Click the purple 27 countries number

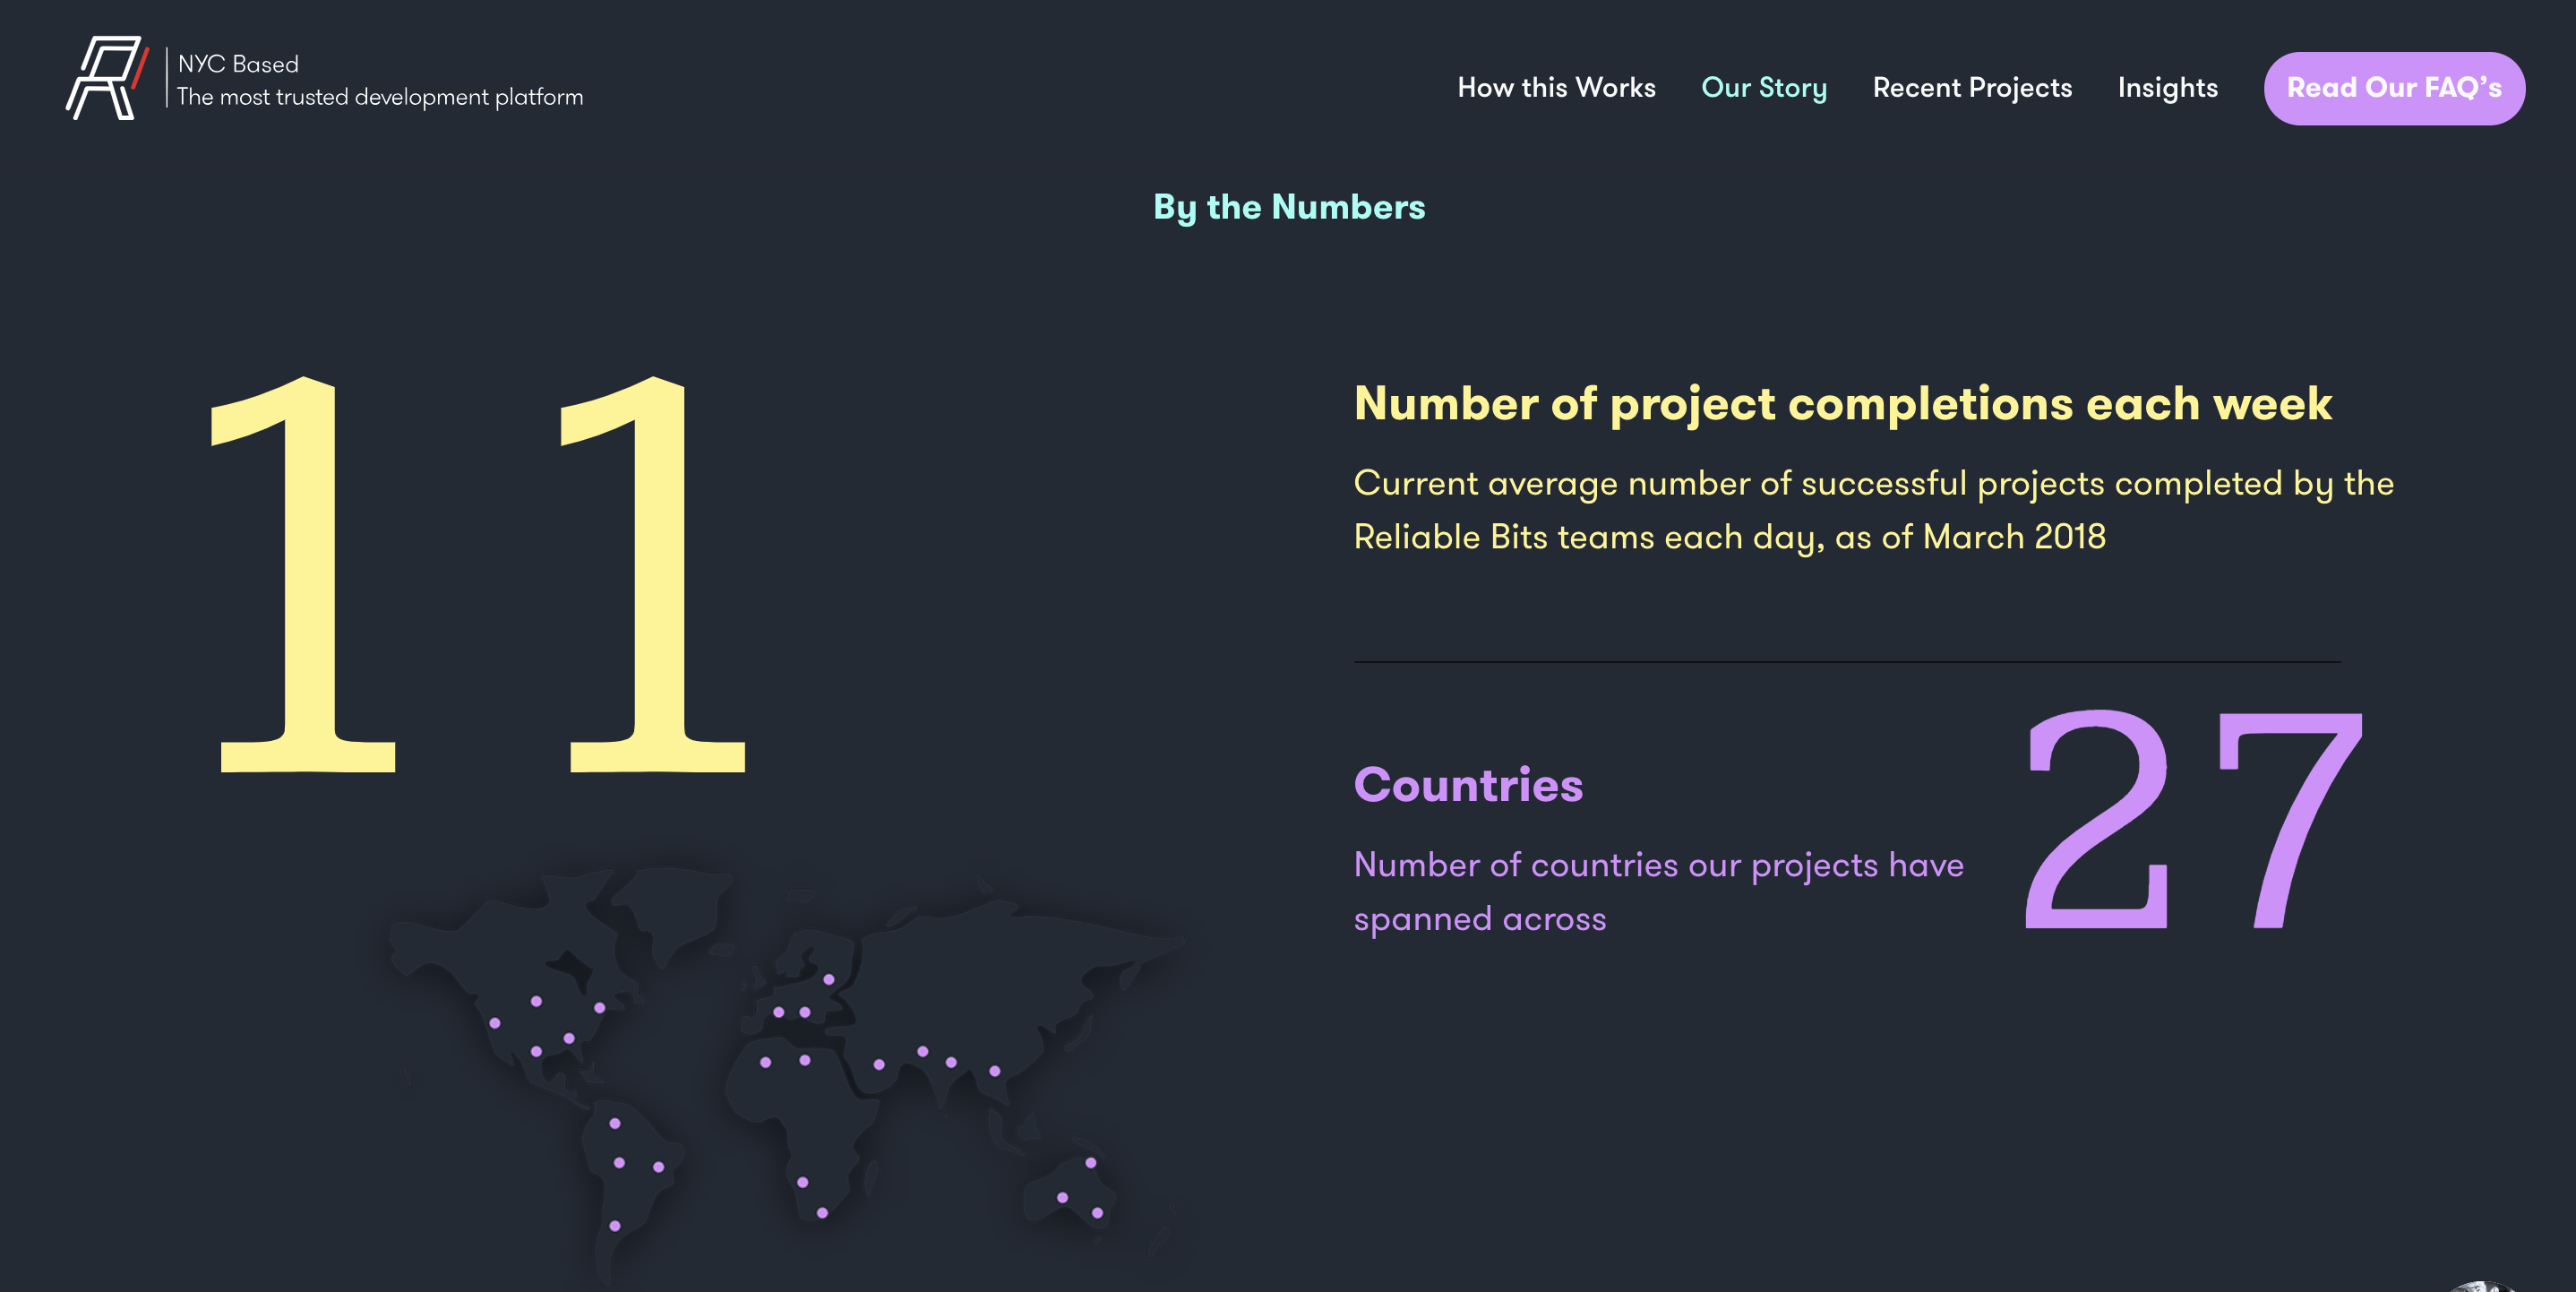pyautogui.click(x=2190, y=820)
